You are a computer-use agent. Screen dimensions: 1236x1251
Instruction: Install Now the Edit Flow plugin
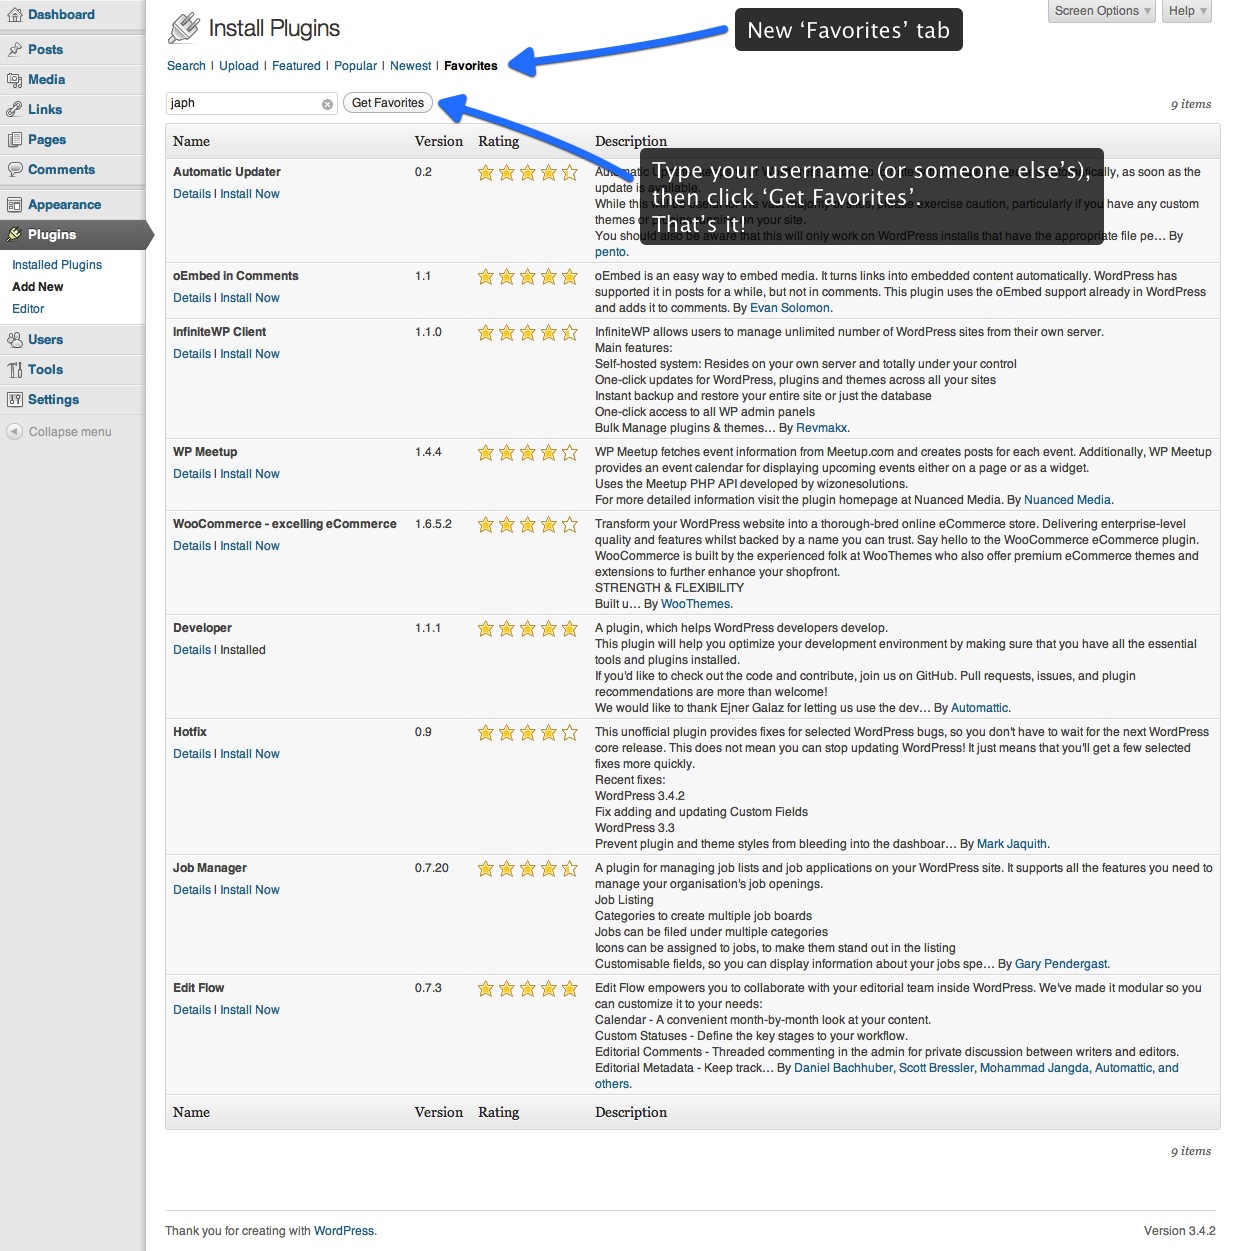coord(250,1010)
